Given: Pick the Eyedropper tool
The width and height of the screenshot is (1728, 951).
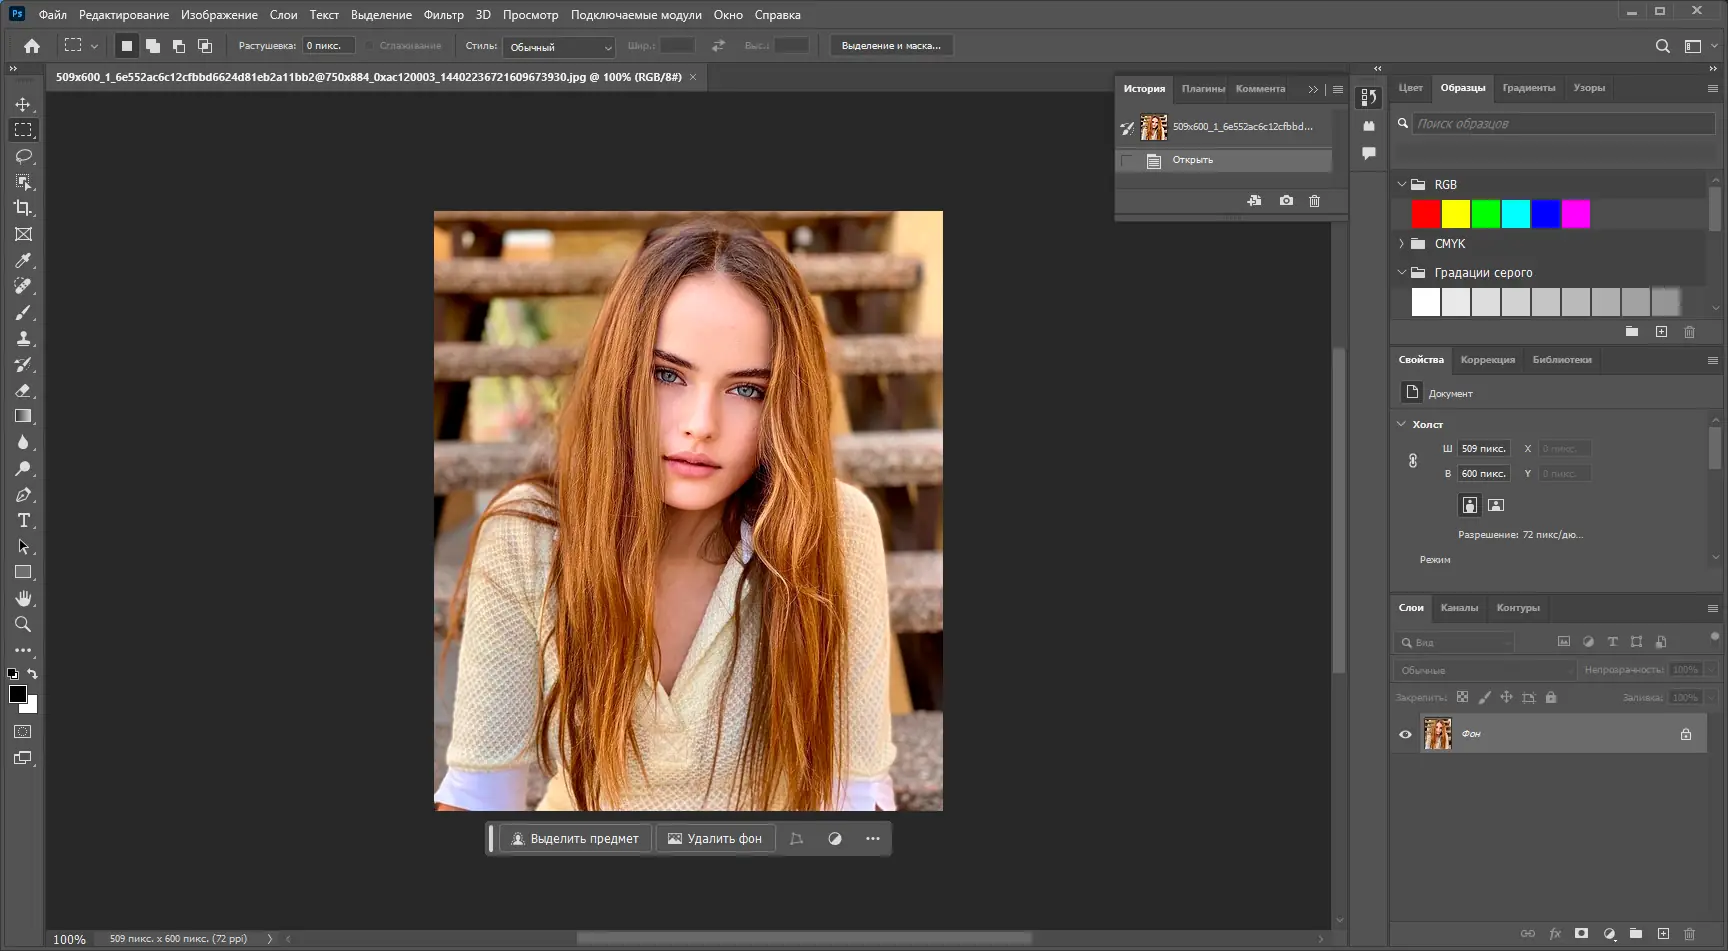Looking at the screenshot, I should [23, 260].
